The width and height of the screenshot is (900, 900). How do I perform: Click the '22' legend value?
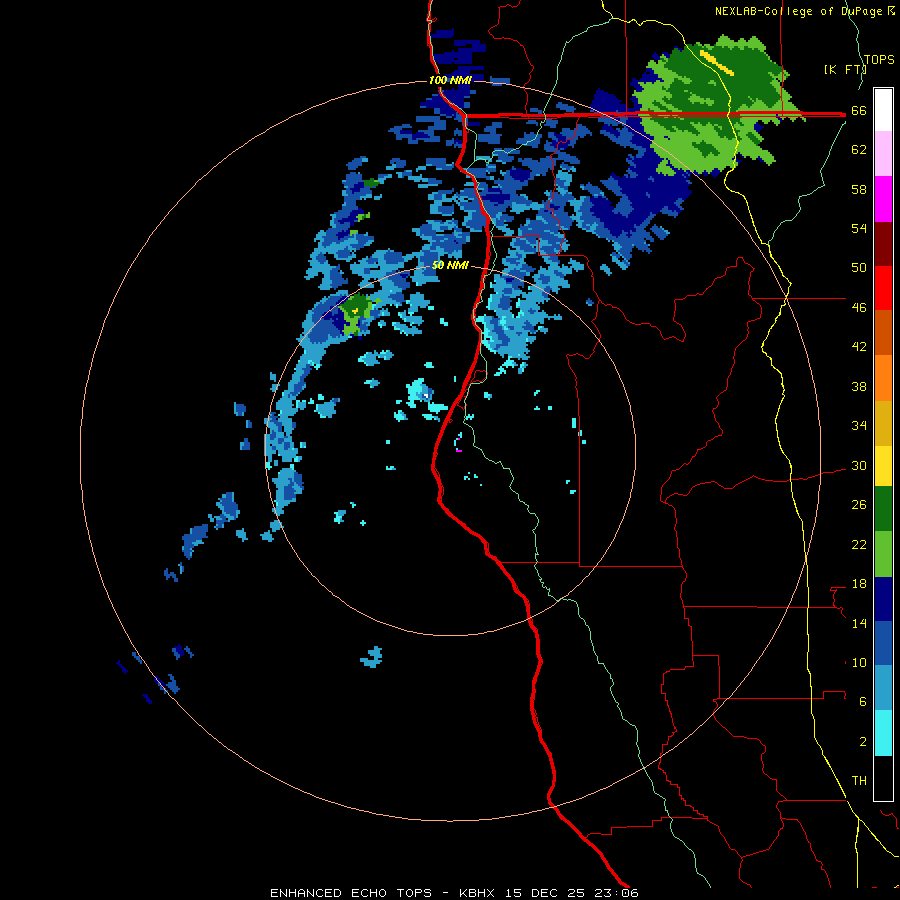point(859,544)
